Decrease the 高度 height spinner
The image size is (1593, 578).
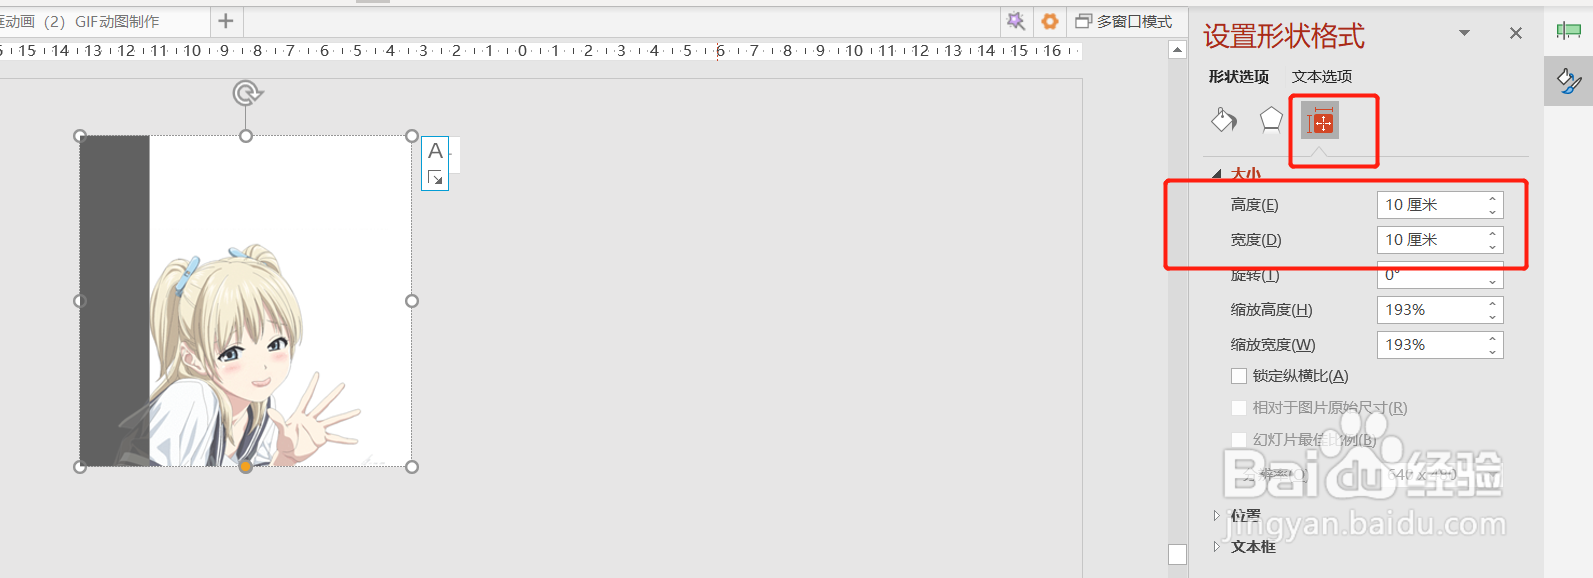click(1493, 212)
